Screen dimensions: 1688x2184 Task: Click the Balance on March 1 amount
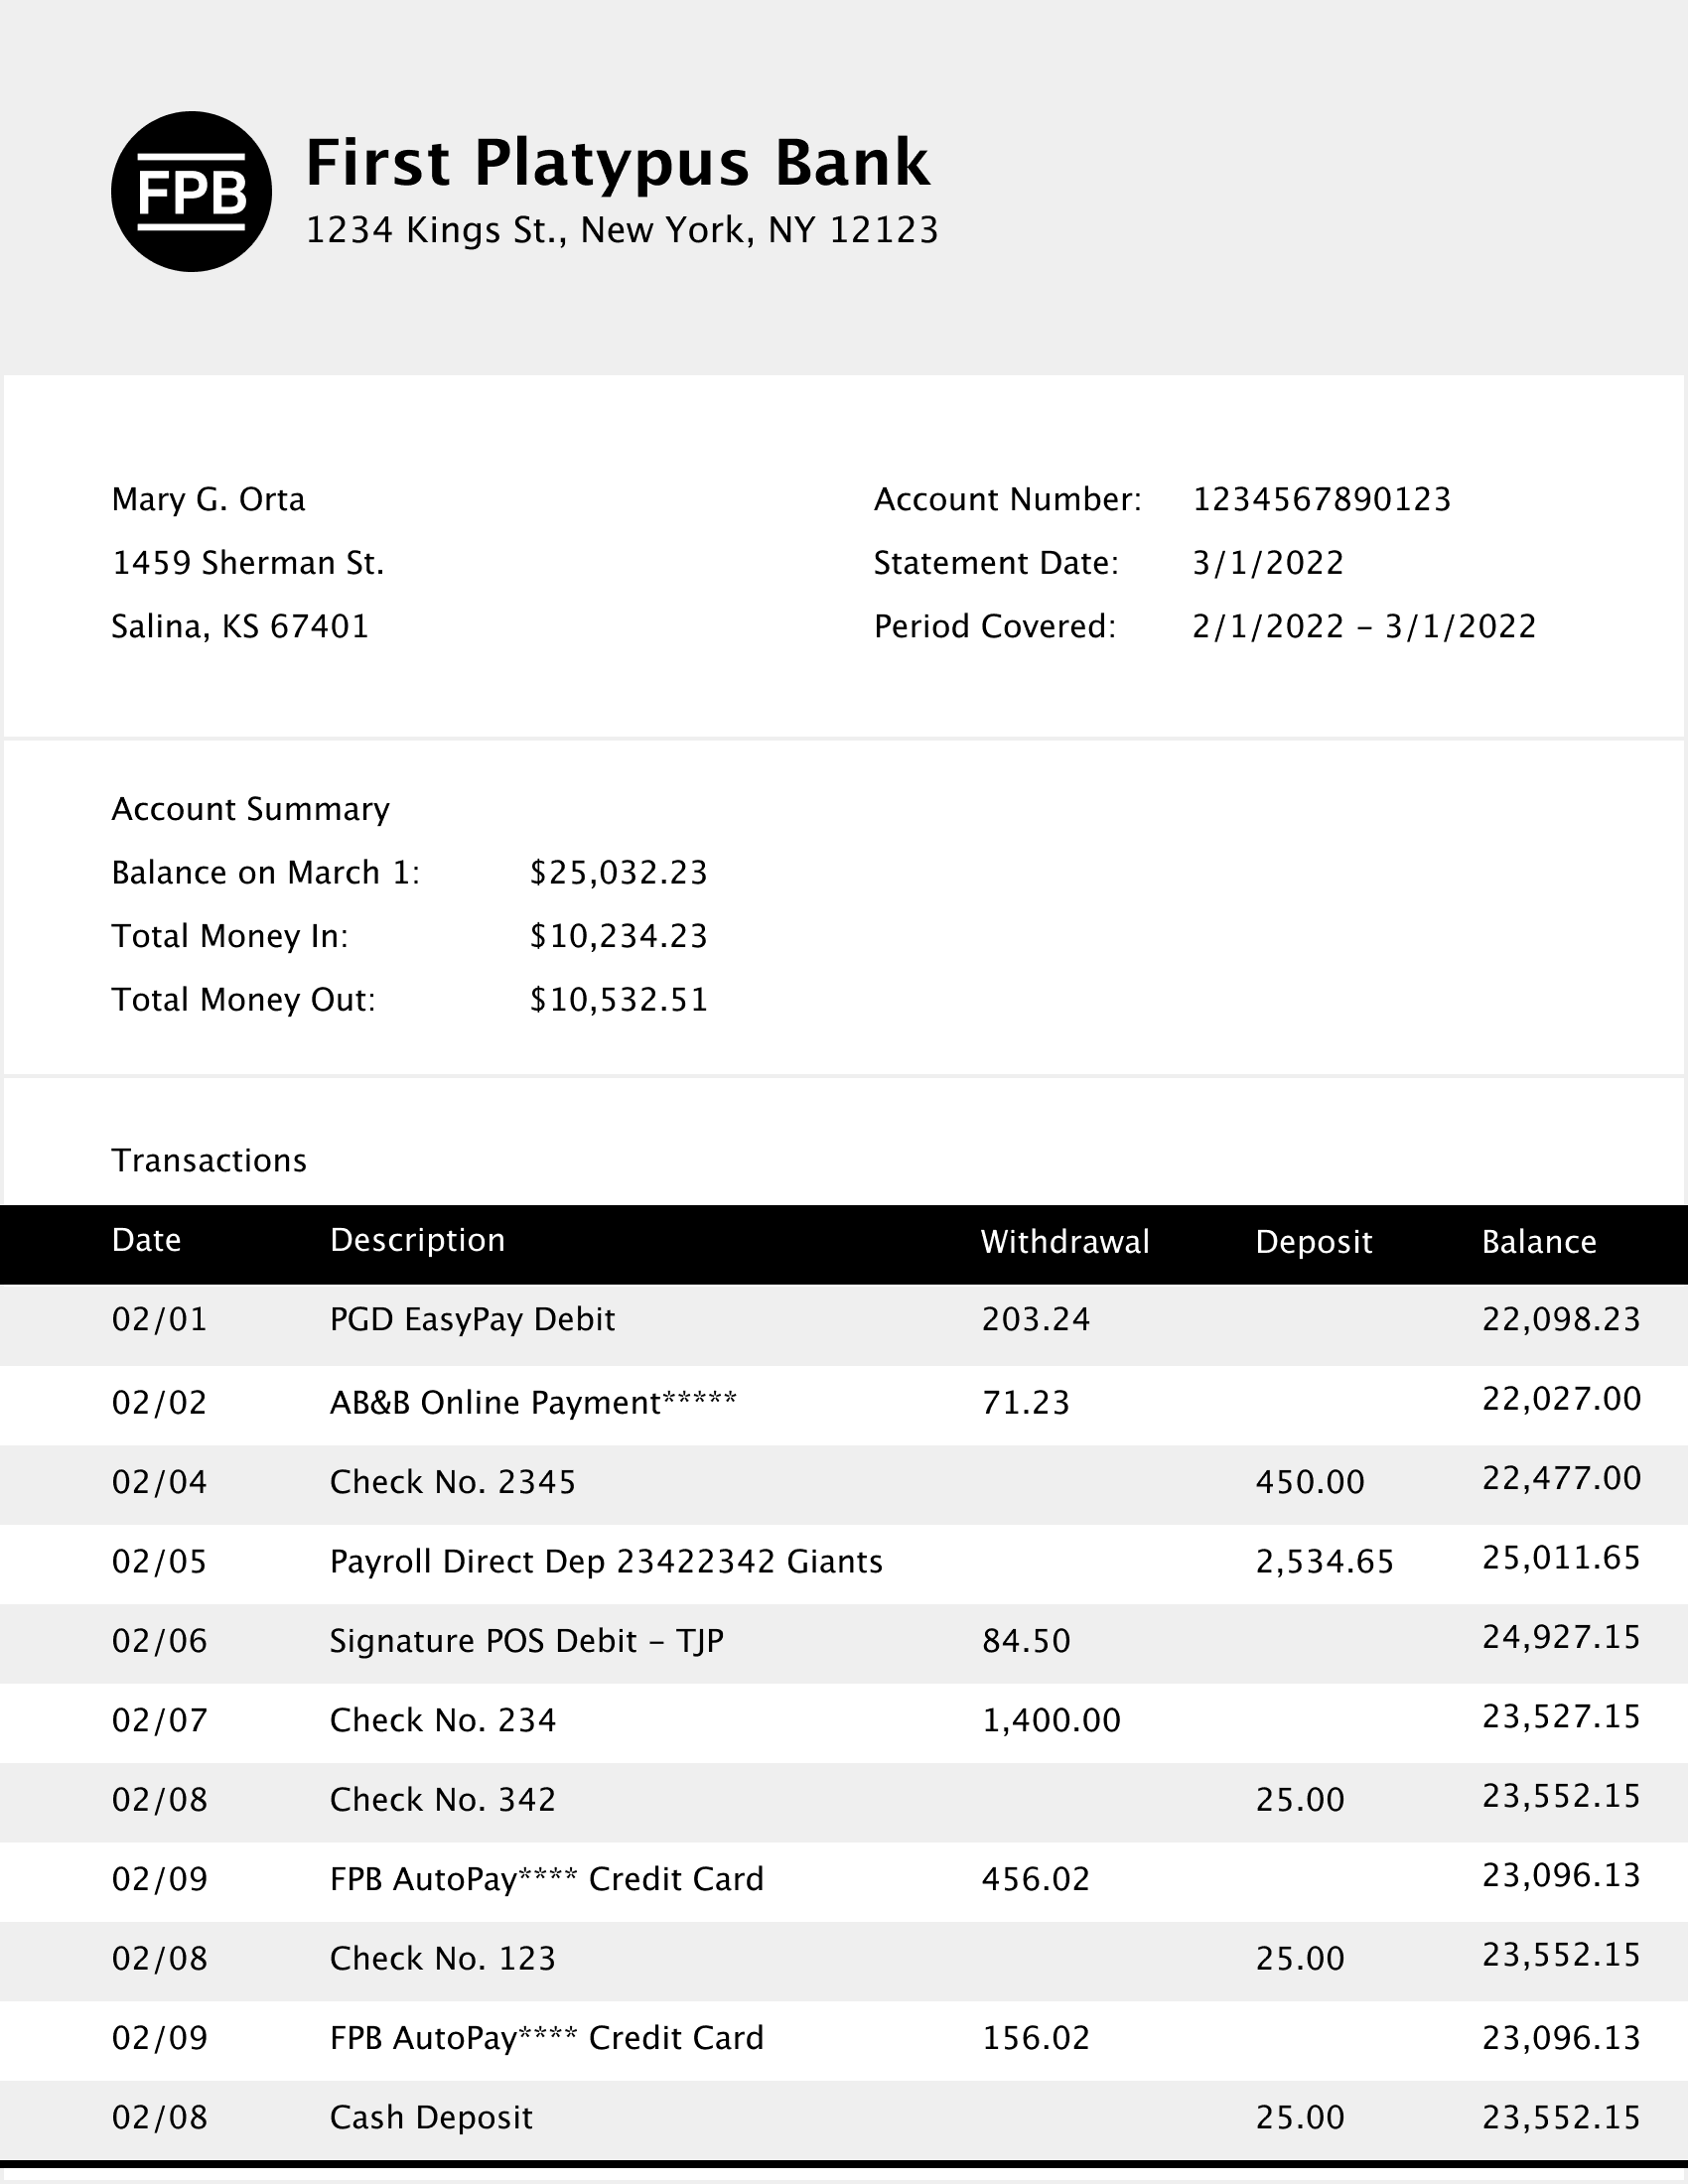pyautogui.click(x=618, y=872)
